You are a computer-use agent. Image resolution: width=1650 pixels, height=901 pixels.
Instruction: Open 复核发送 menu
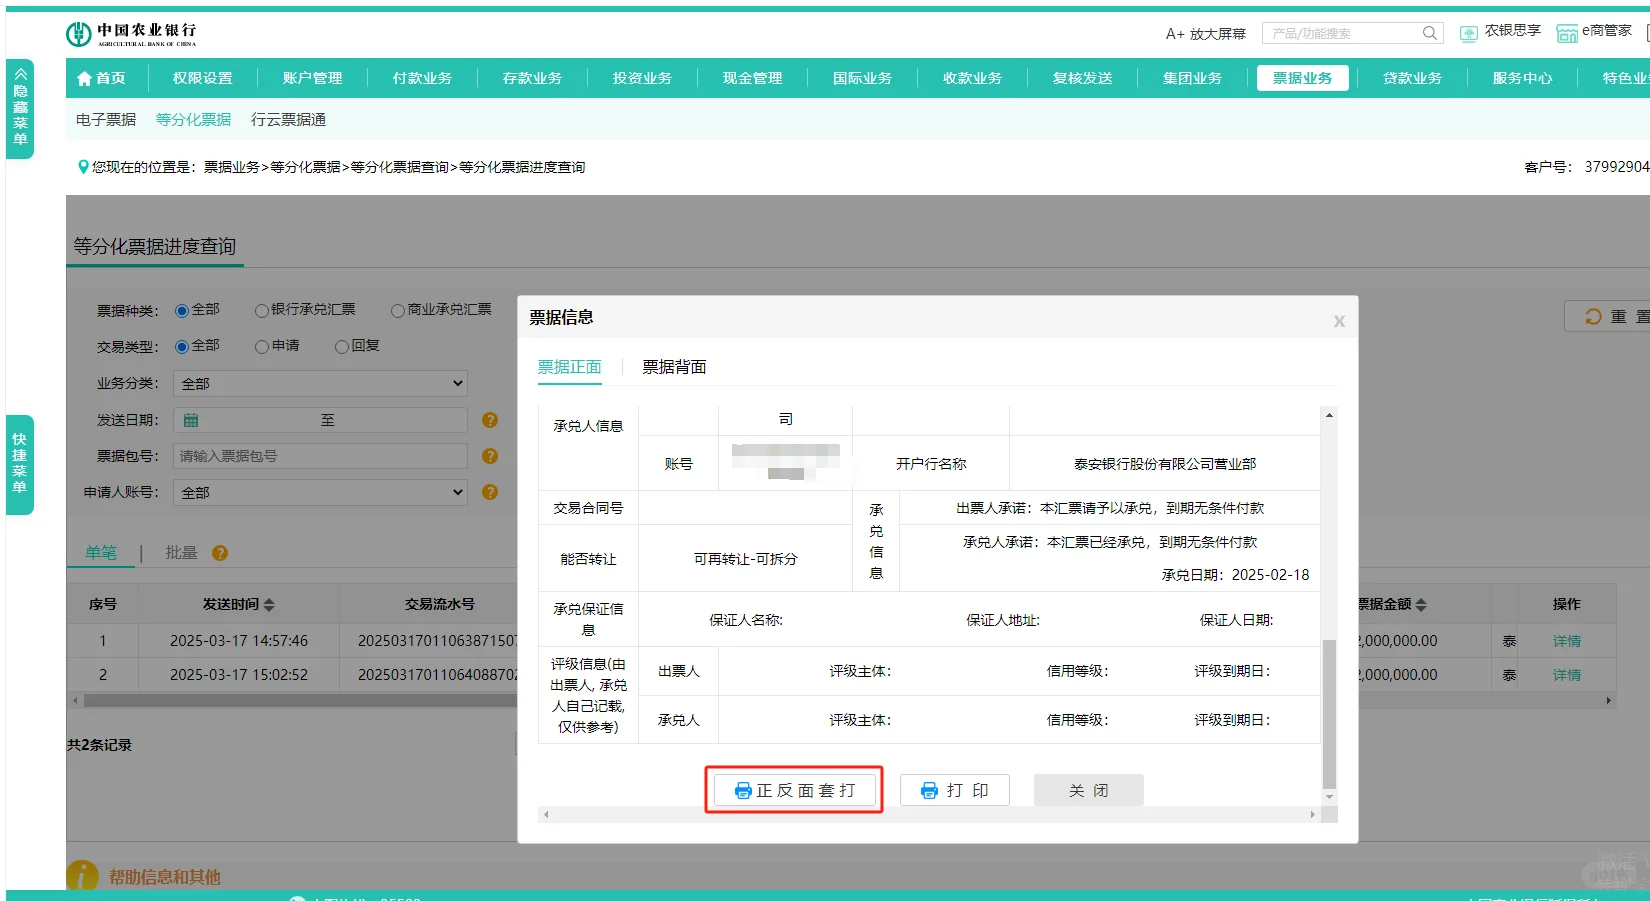1082,78
